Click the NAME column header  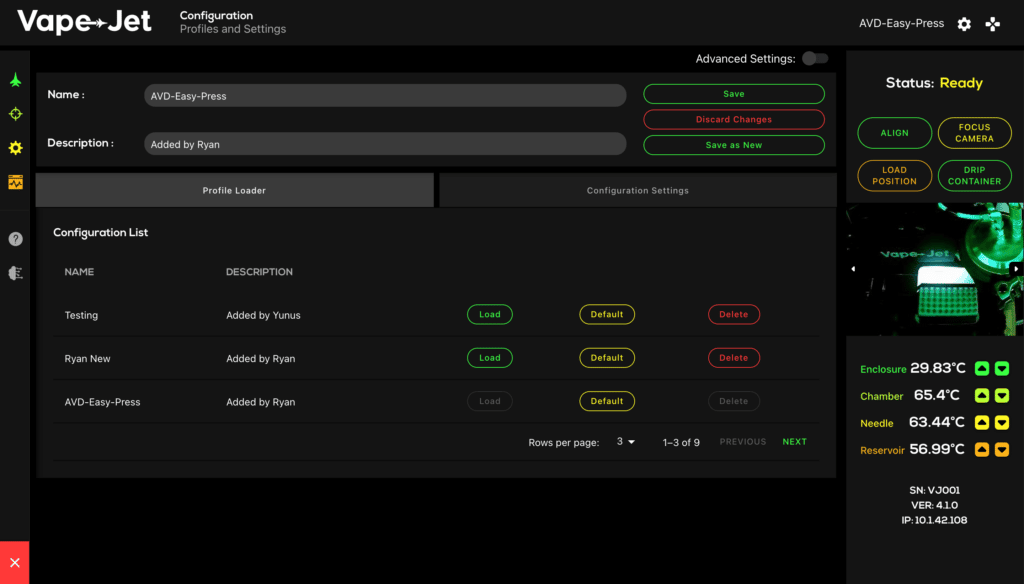pyautogui.click(x=79, y=272)
